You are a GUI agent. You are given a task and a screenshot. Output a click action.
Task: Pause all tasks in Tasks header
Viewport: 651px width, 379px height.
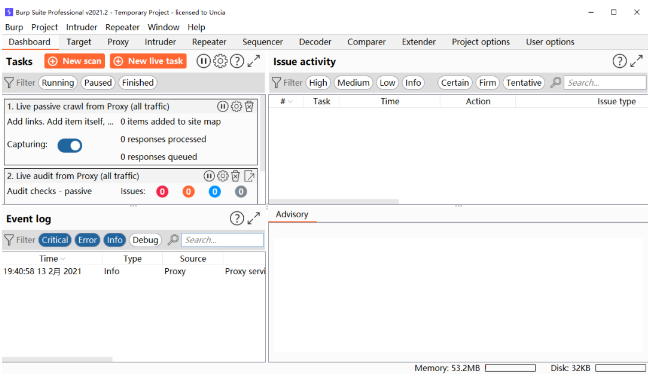click(x=203, y=61)
